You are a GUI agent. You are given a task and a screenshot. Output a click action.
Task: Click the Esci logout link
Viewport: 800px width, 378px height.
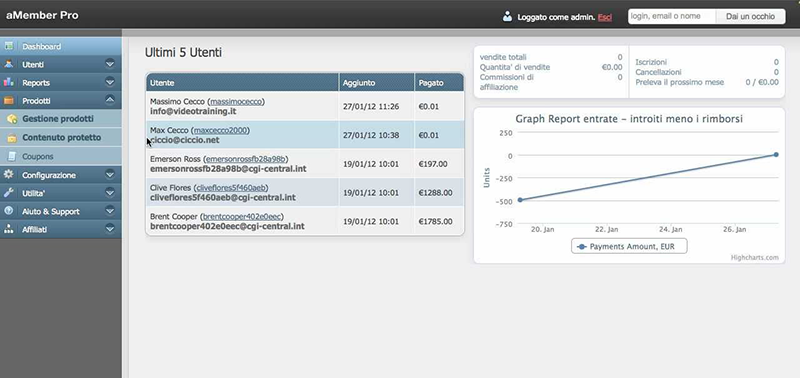[605, 17]
